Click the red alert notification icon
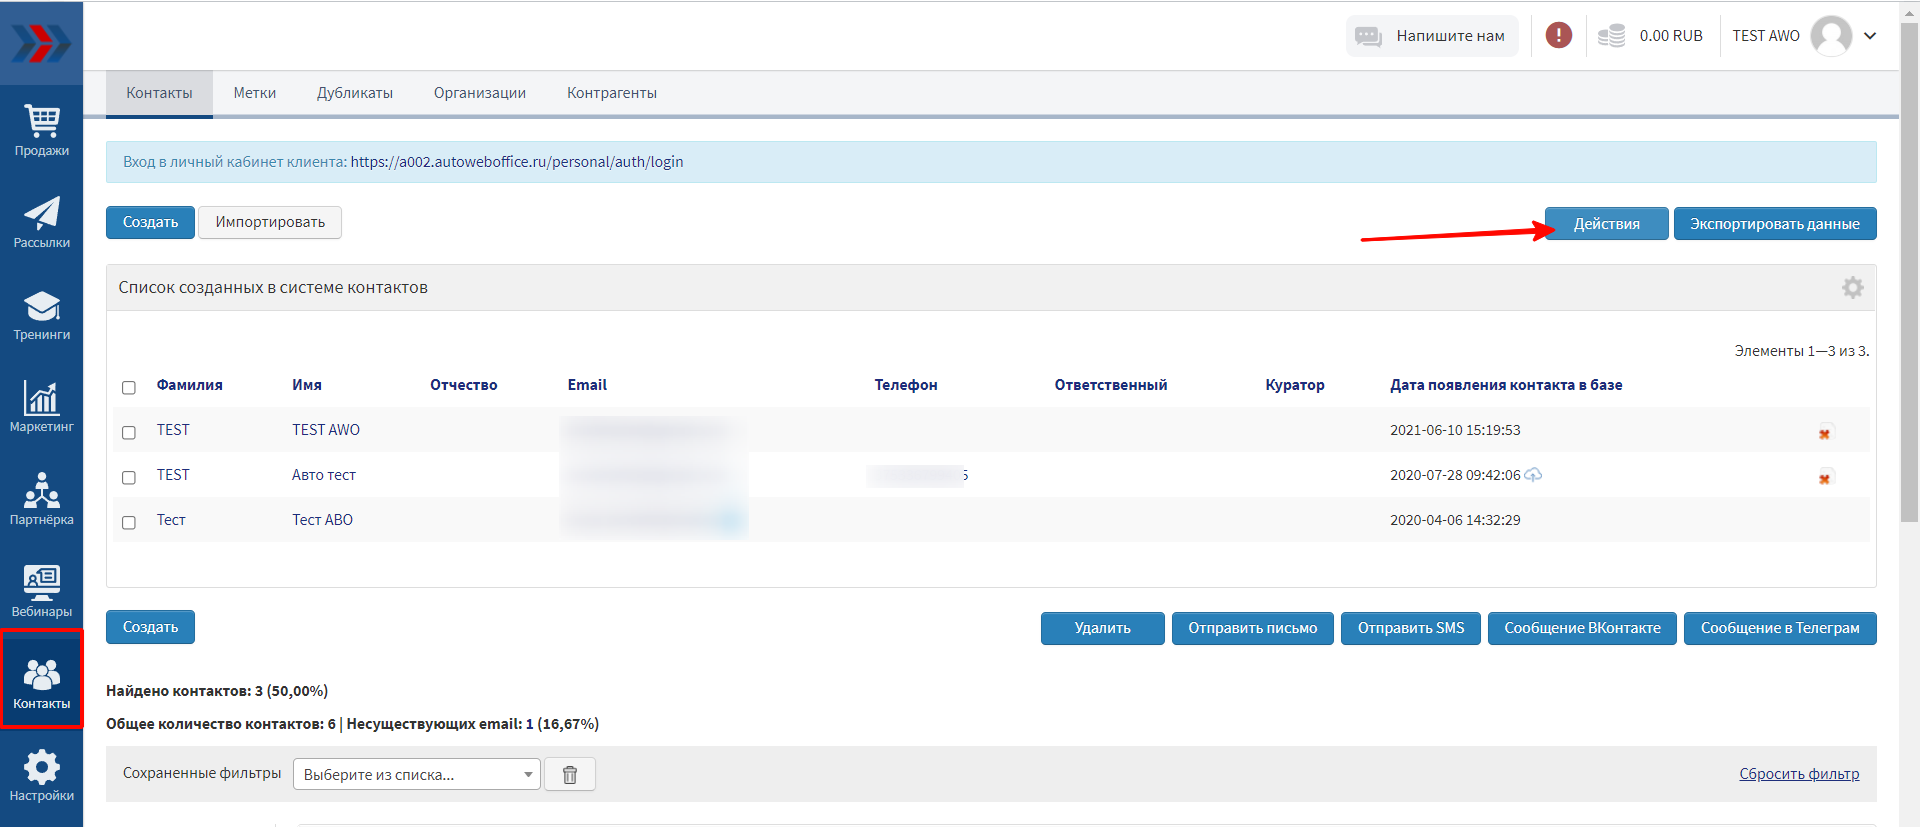The image size is (1920, 827). [1558, 36]
